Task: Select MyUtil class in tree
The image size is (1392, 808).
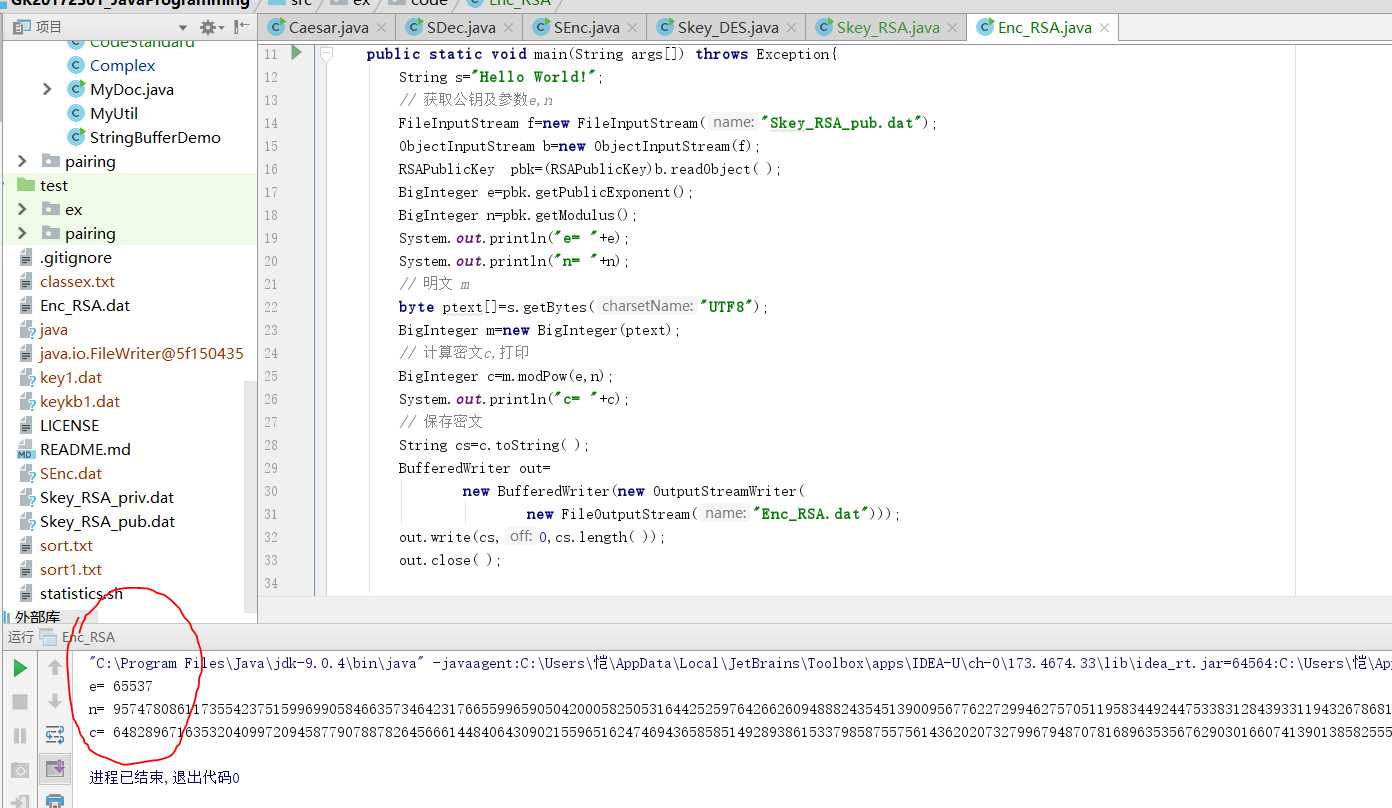Action: coord(114,113)
